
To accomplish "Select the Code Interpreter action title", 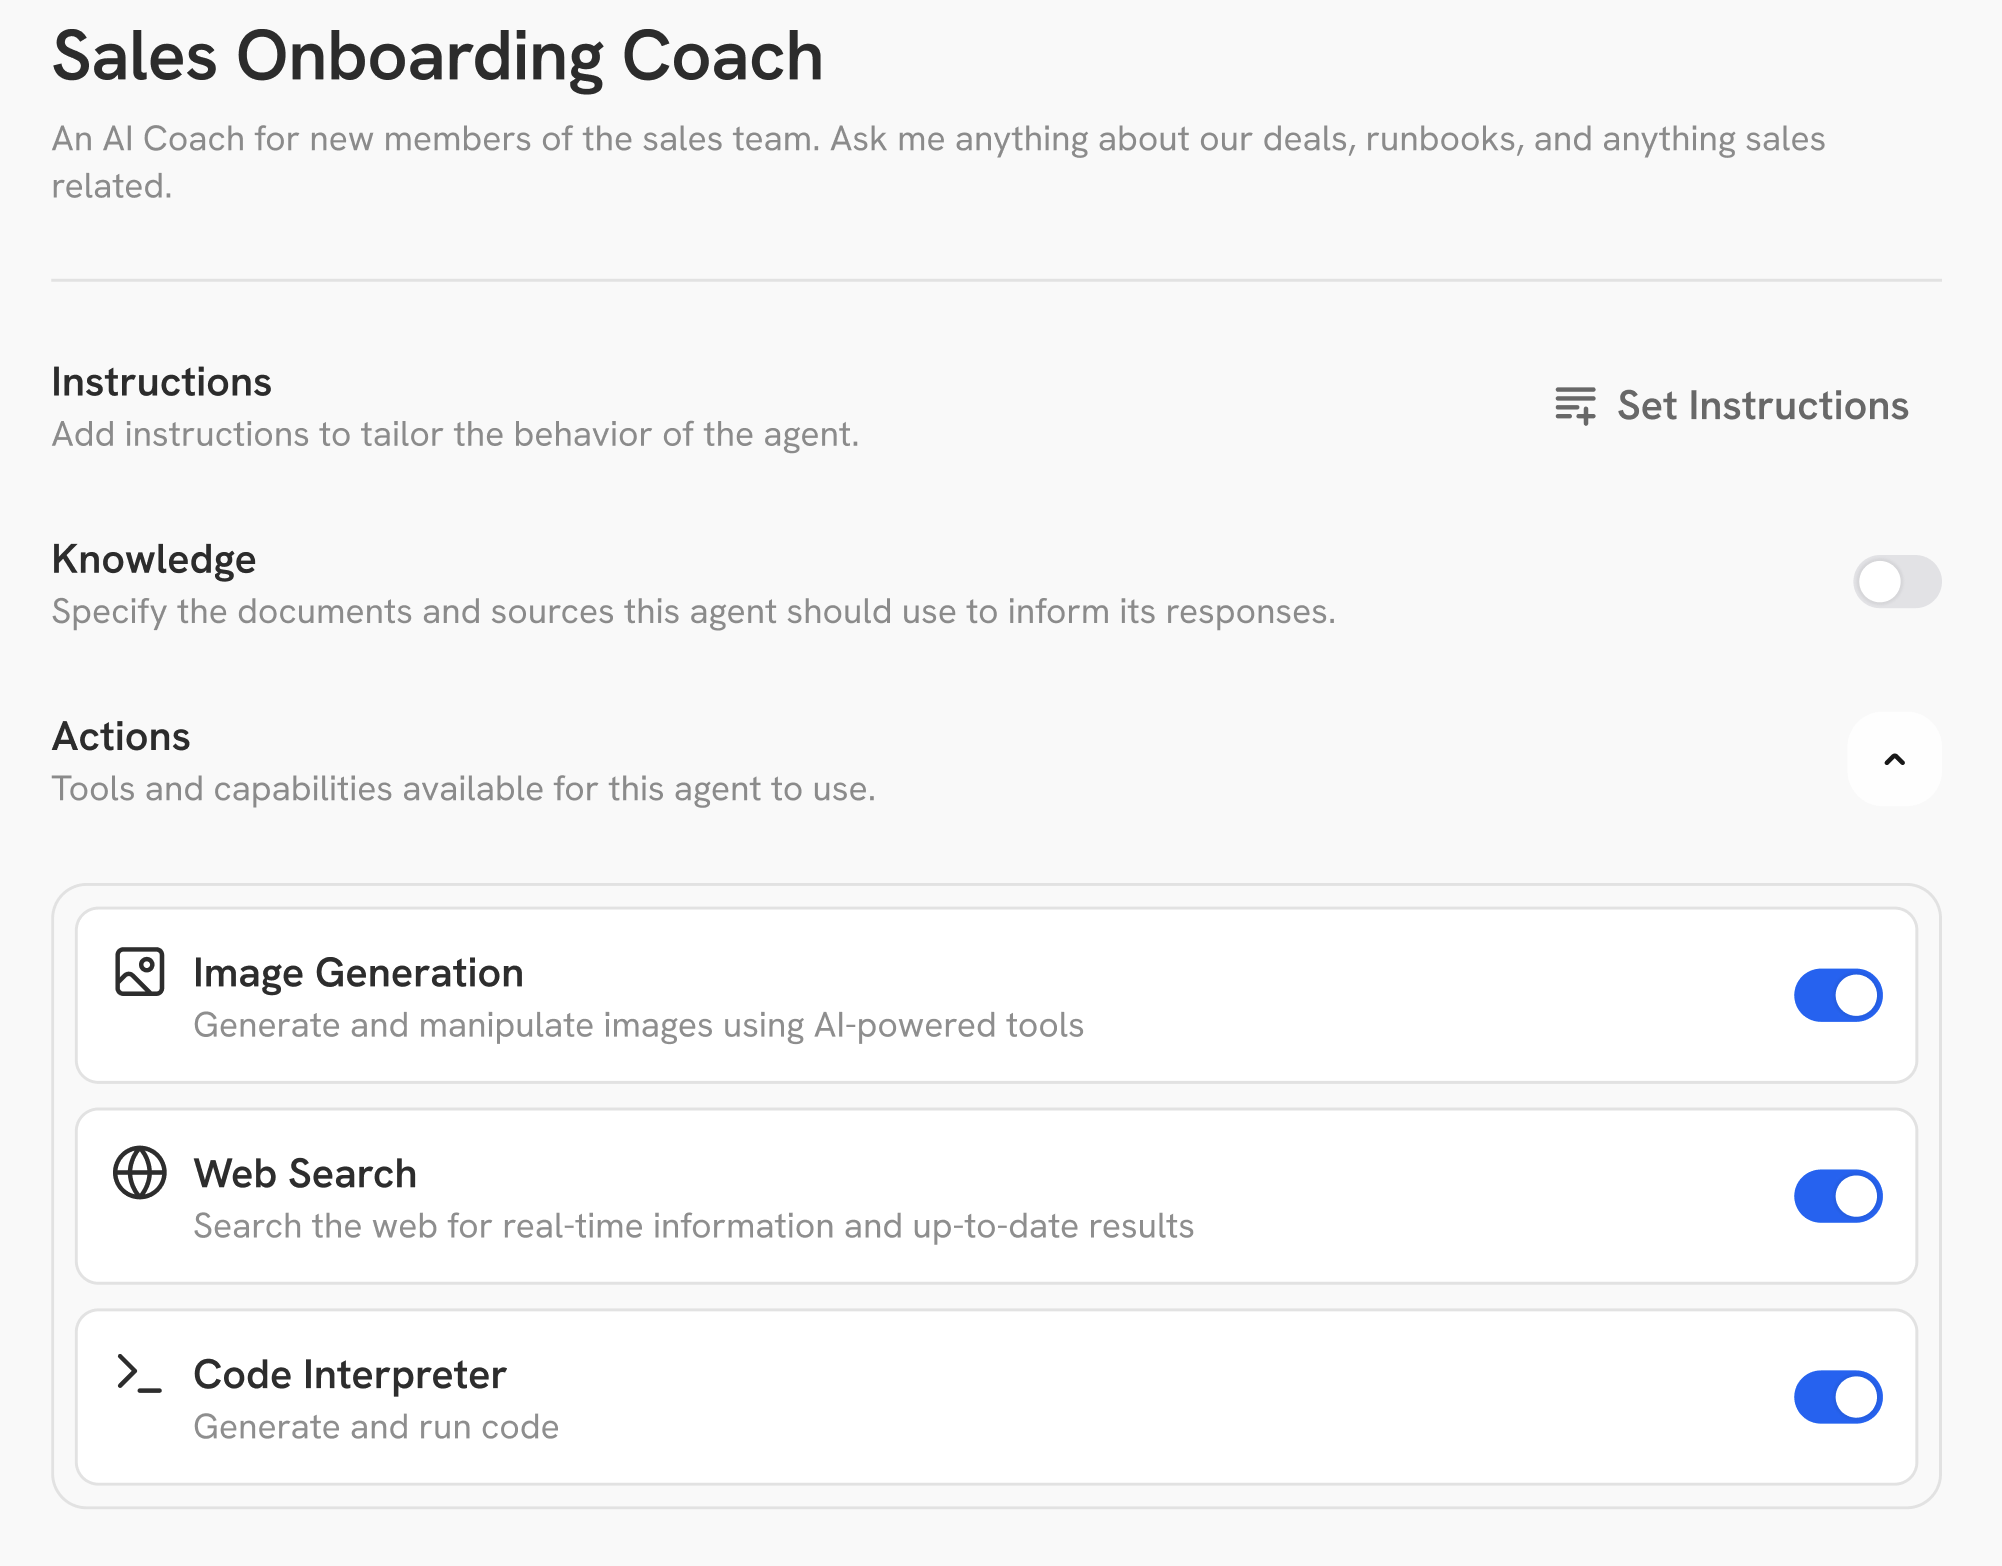I will [350, 1375].
